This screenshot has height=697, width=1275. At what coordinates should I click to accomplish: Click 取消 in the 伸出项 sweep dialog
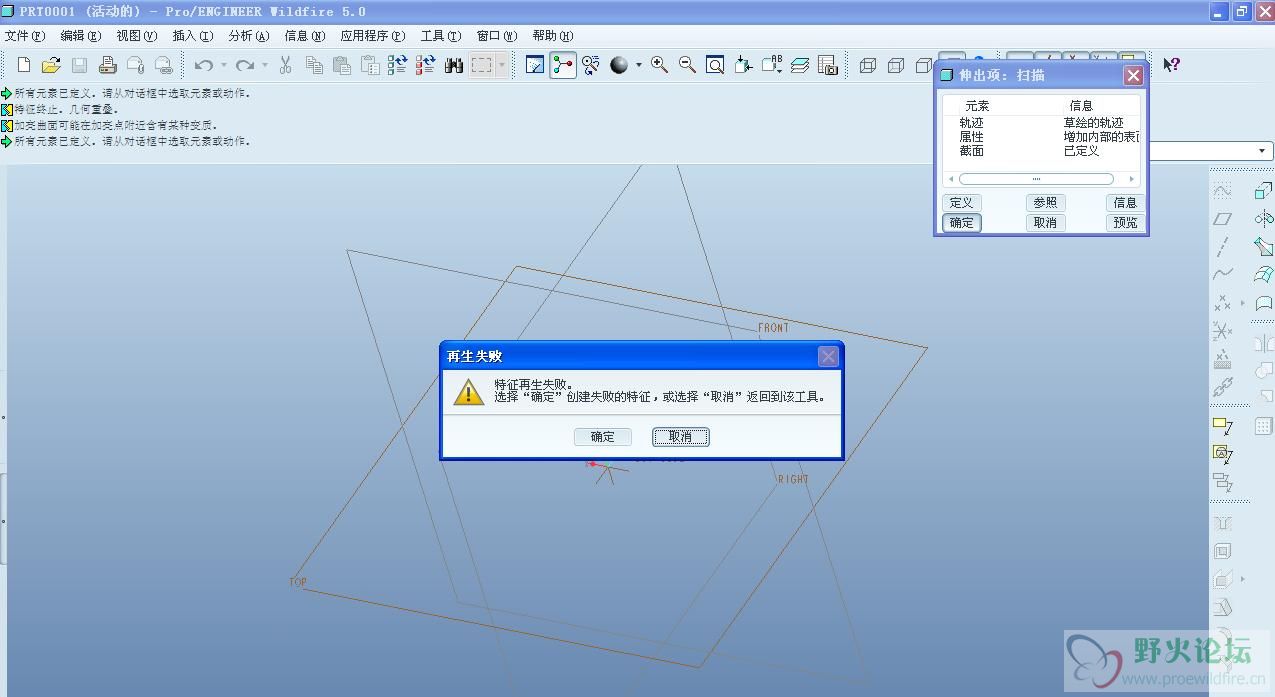pyautogui.click(x=1045, y=223)
